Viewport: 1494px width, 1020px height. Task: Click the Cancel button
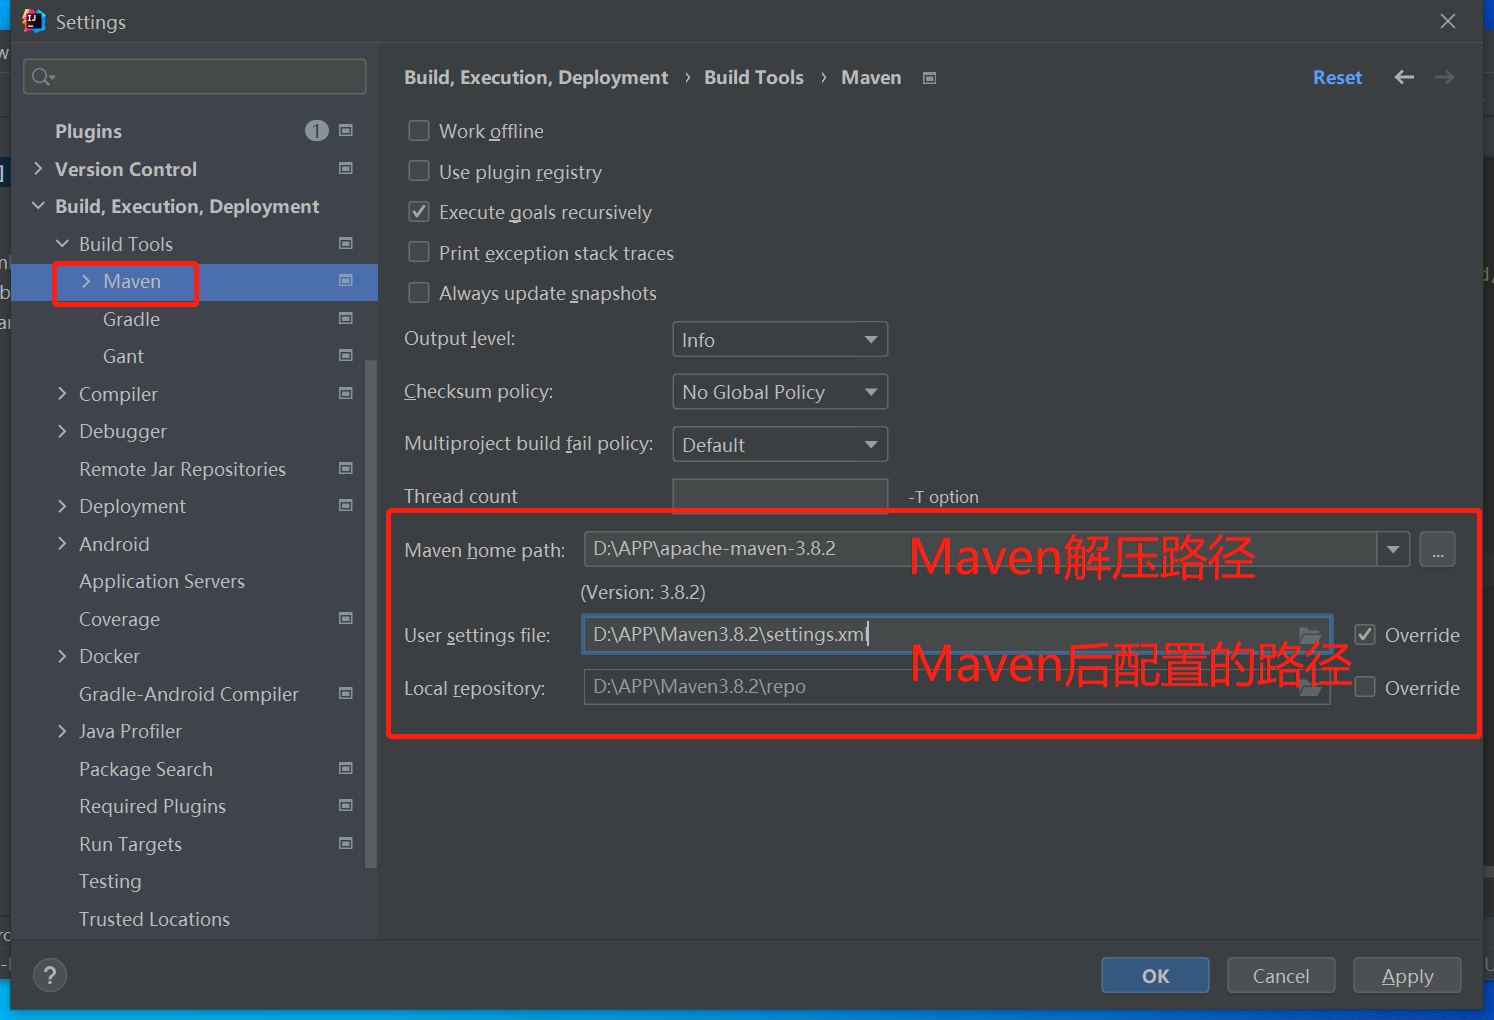[x=1281, y=976]
